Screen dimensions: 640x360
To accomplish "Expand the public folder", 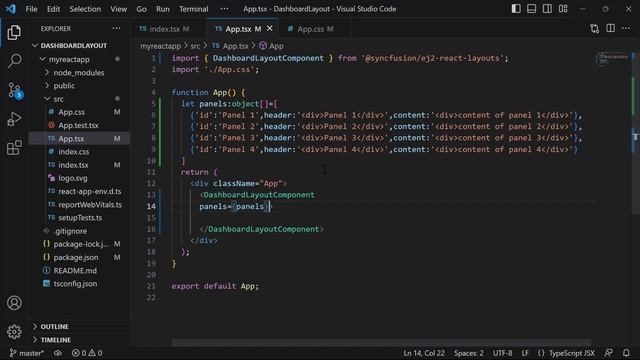I will tap(64, 86).
